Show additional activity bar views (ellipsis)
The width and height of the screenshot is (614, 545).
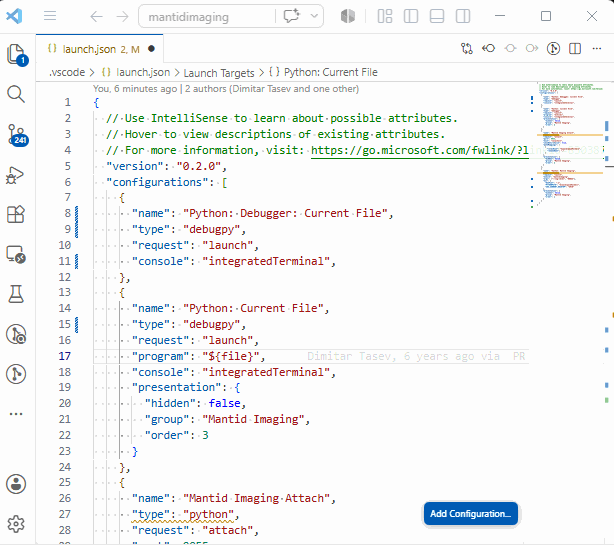tap(16, 414)
